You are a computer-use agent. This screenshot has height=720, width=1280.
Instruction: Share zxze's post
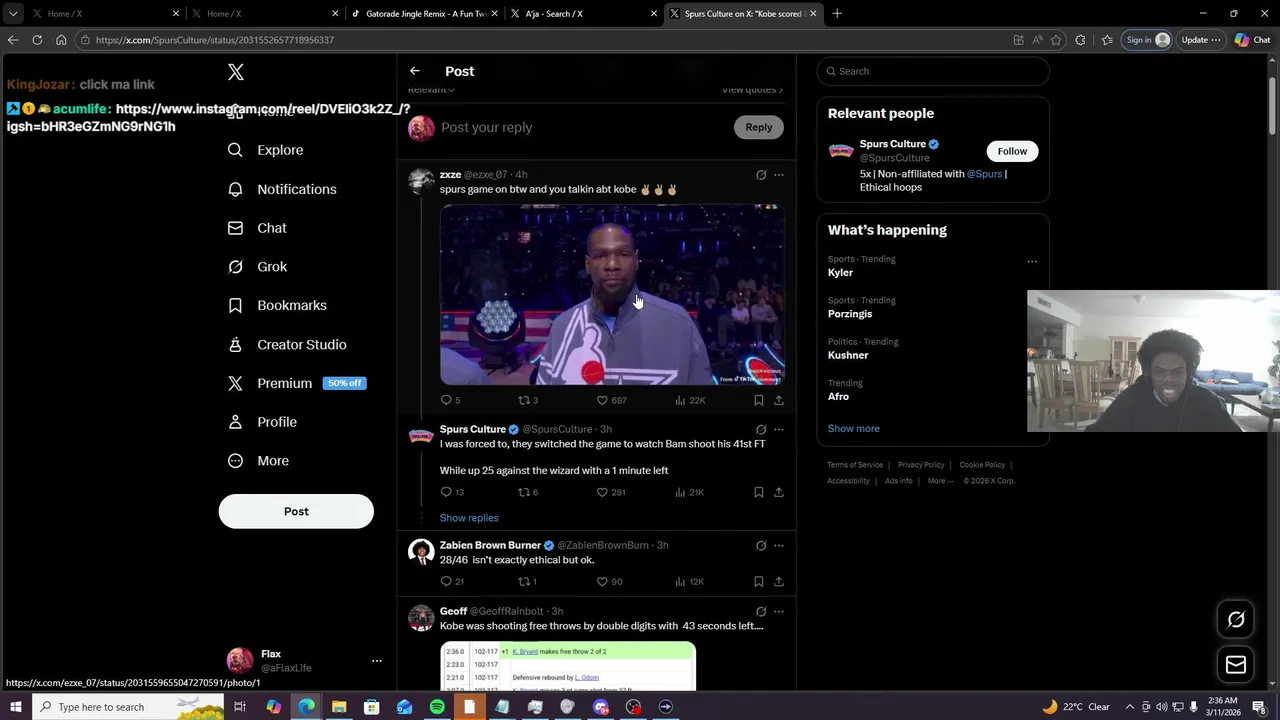779,400
